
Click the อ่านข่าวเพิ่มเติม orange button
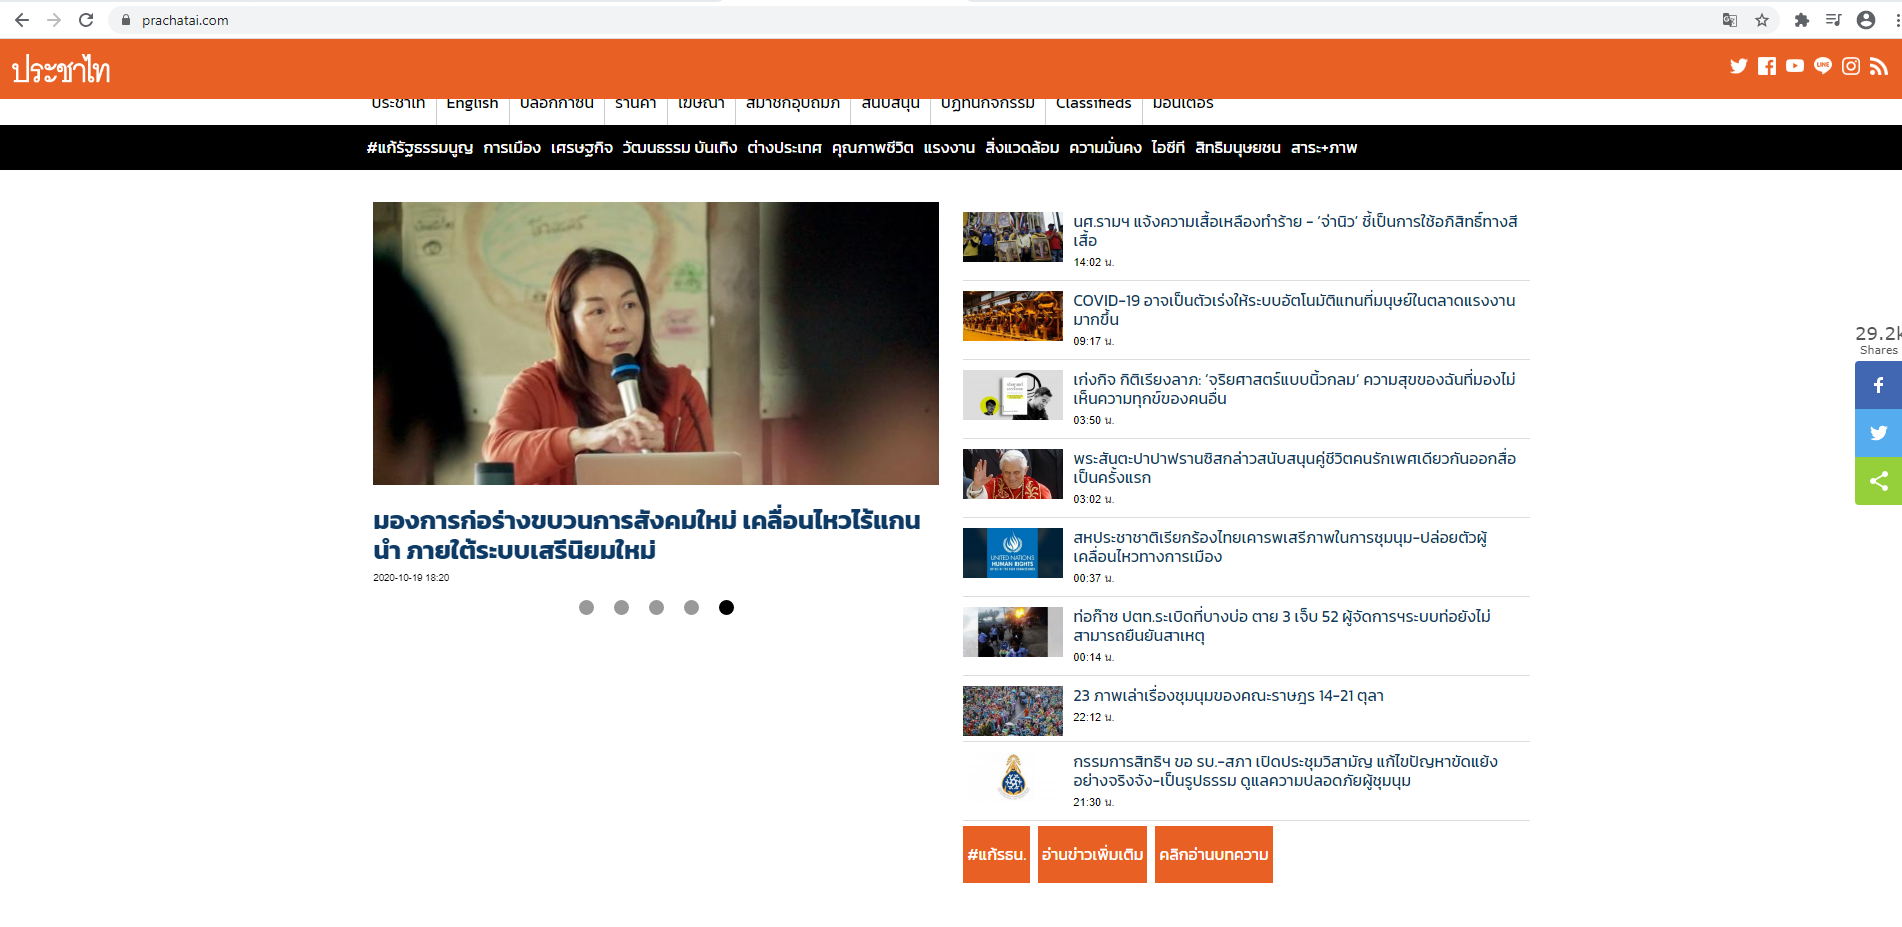coord(1092,854)
